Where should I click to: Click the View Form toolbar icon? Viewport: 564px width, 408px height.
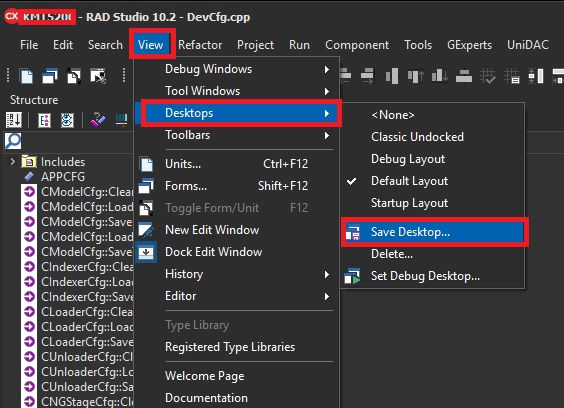coord(50,76)
